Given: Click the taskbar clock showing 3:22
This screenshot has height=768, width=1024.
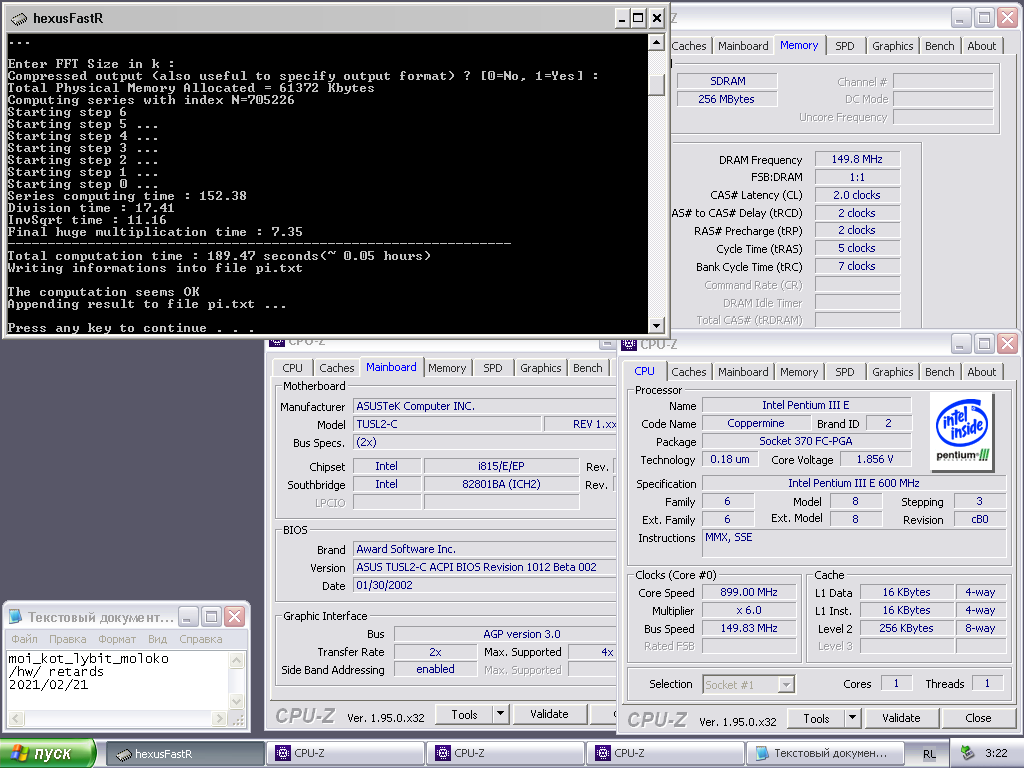Looking at the screenshot, I should (x=996, y=753).
